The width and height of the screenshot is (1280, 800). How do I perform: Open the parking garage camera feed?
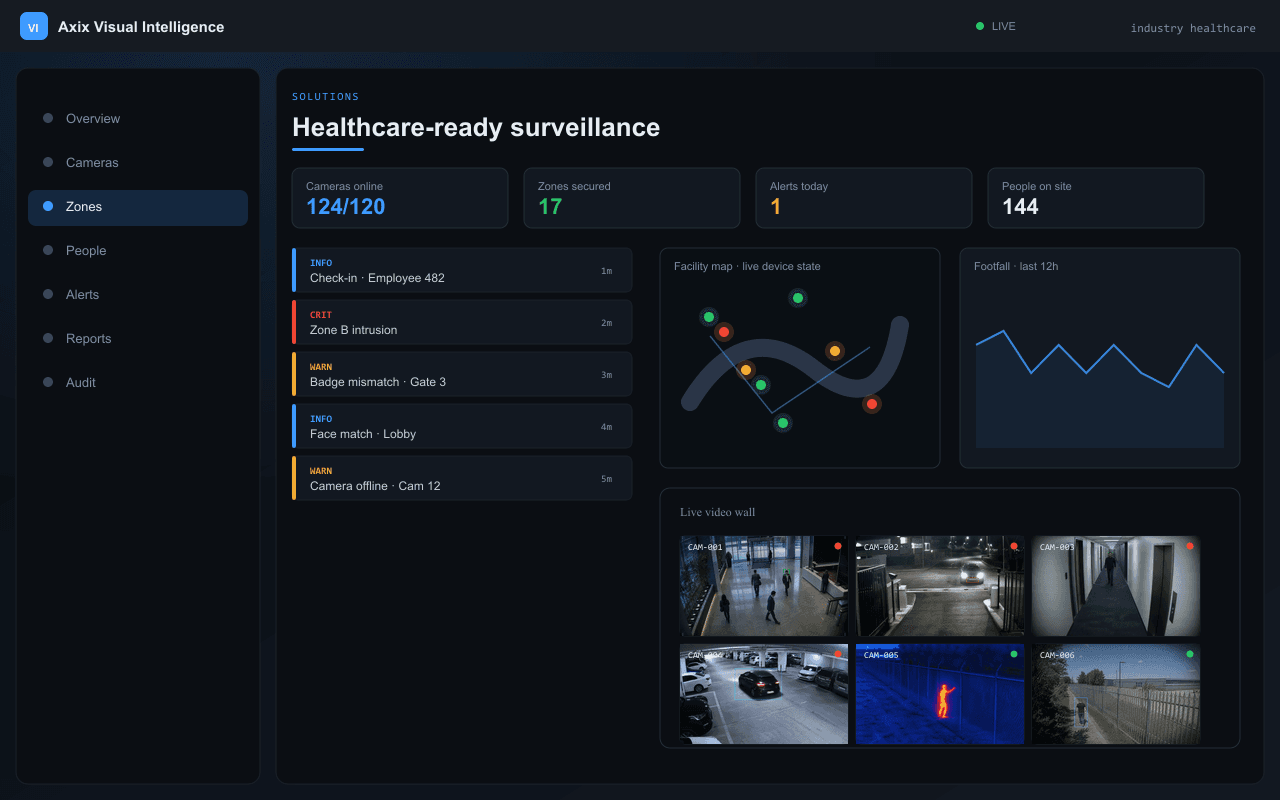[x=764, y=694]
